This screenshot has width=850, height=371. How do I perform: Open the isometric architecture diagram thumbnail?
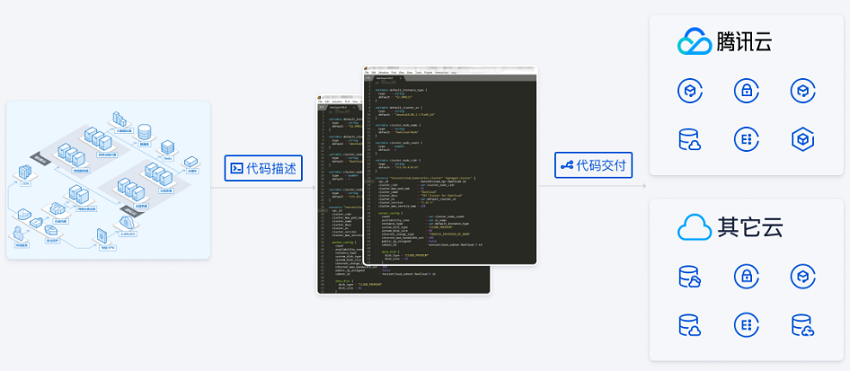pos(108,180)
